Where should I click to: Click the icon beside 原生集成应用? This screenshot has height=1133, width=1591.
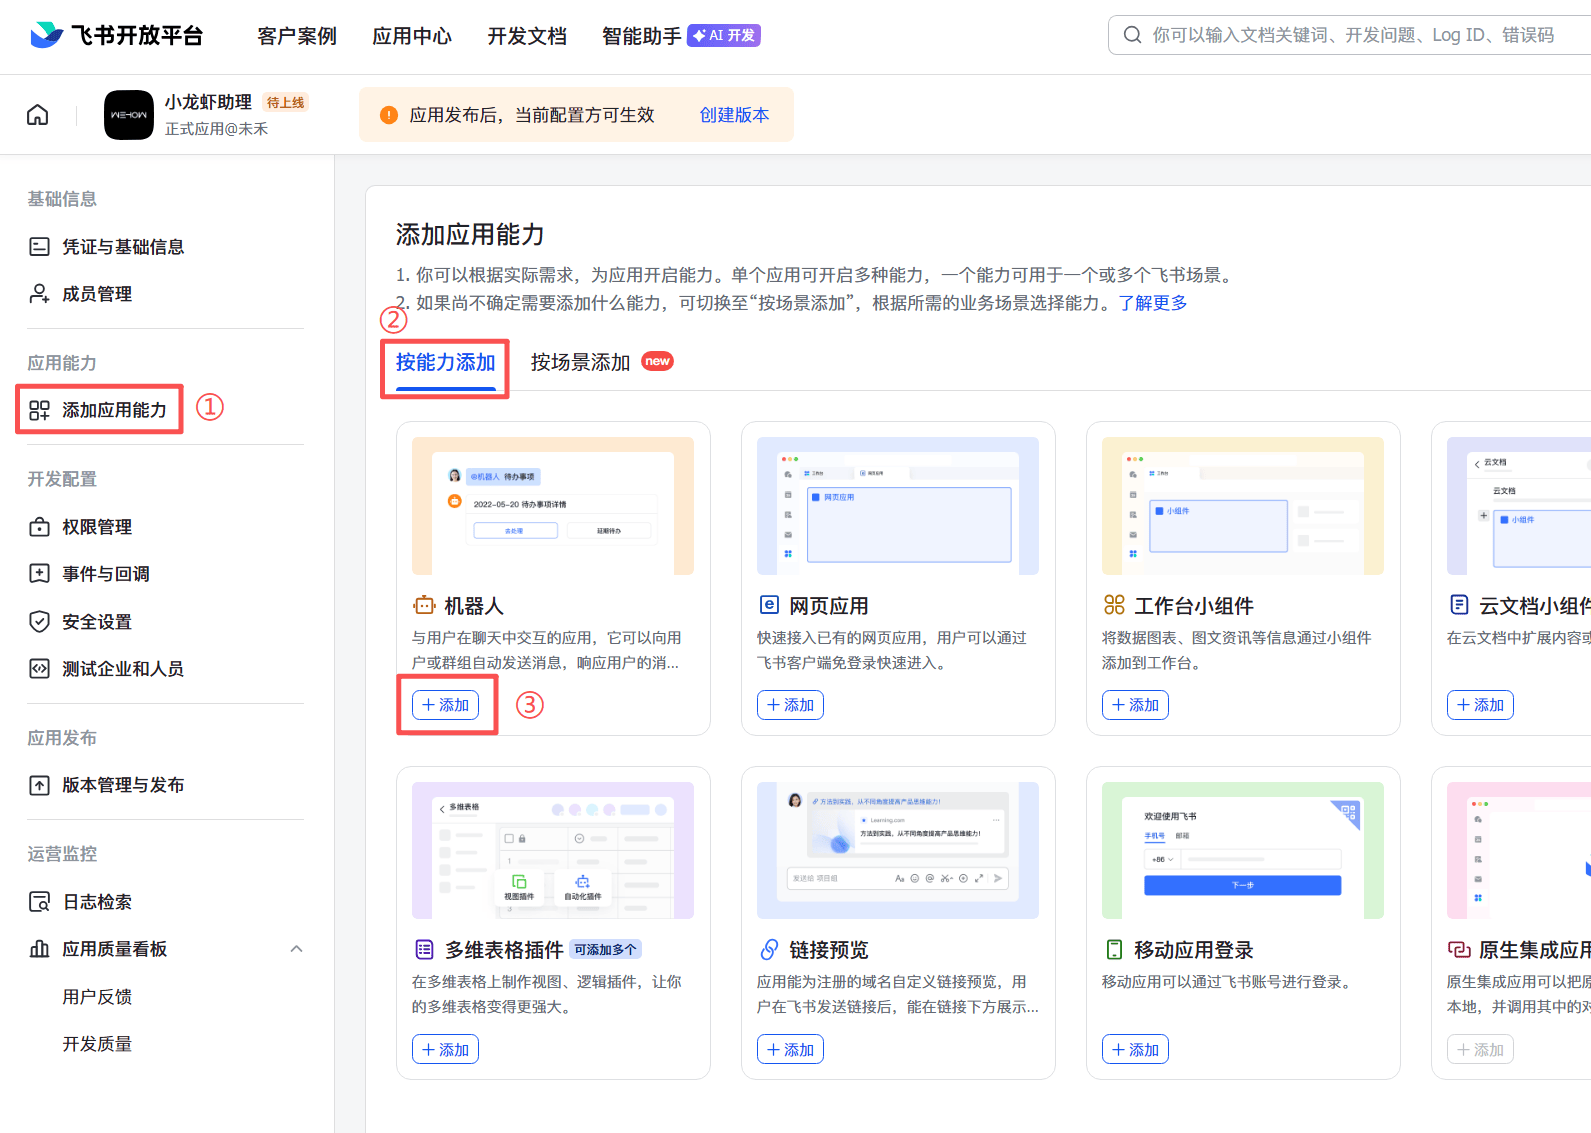[1459, 949]
